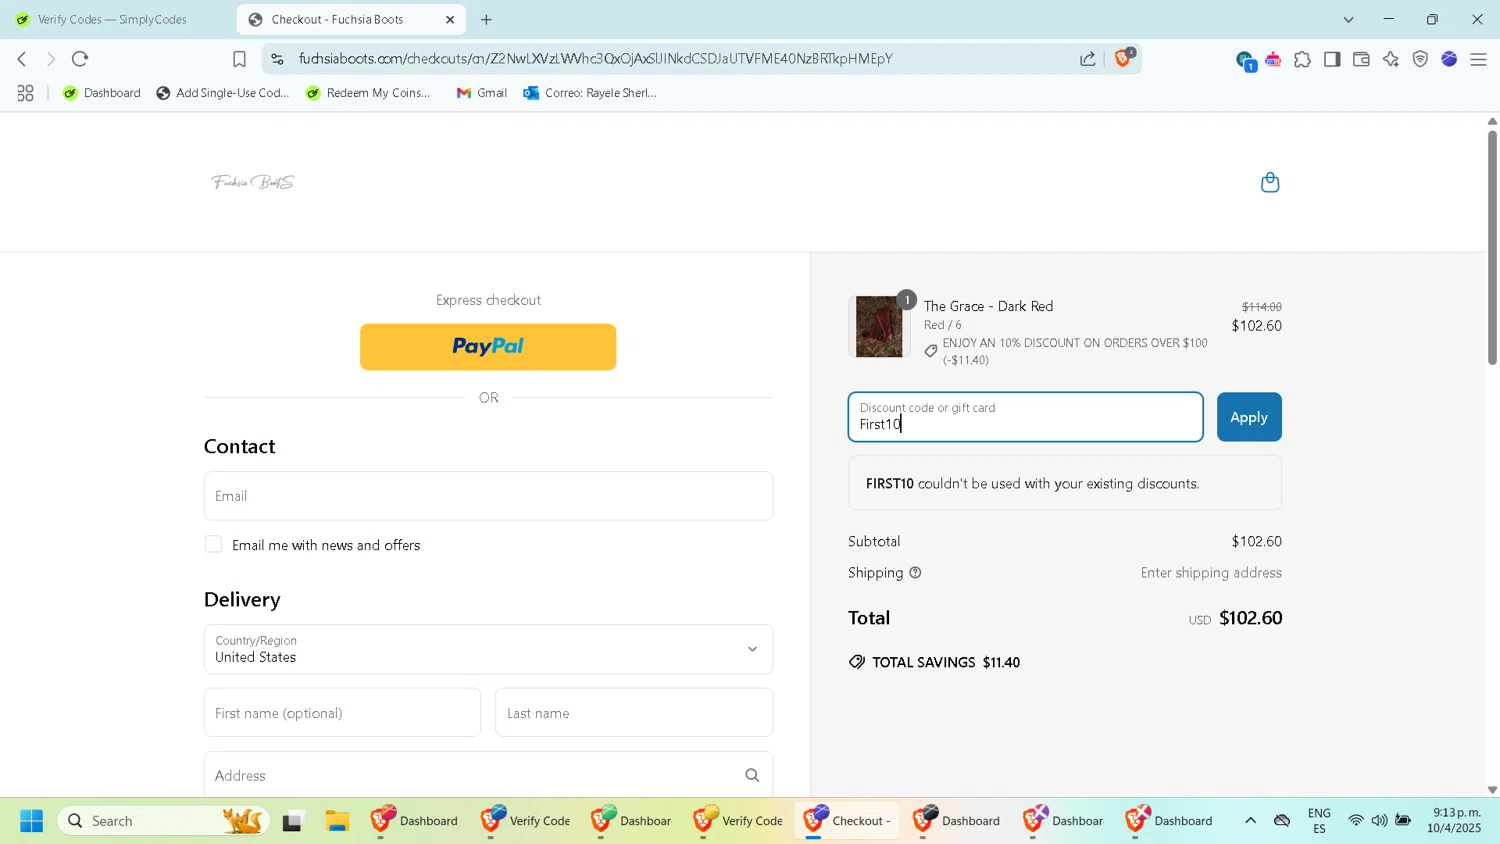Open the clock showing 9:13 p.m.
The image size is (1500, 844).
[x=1456, y=820]
